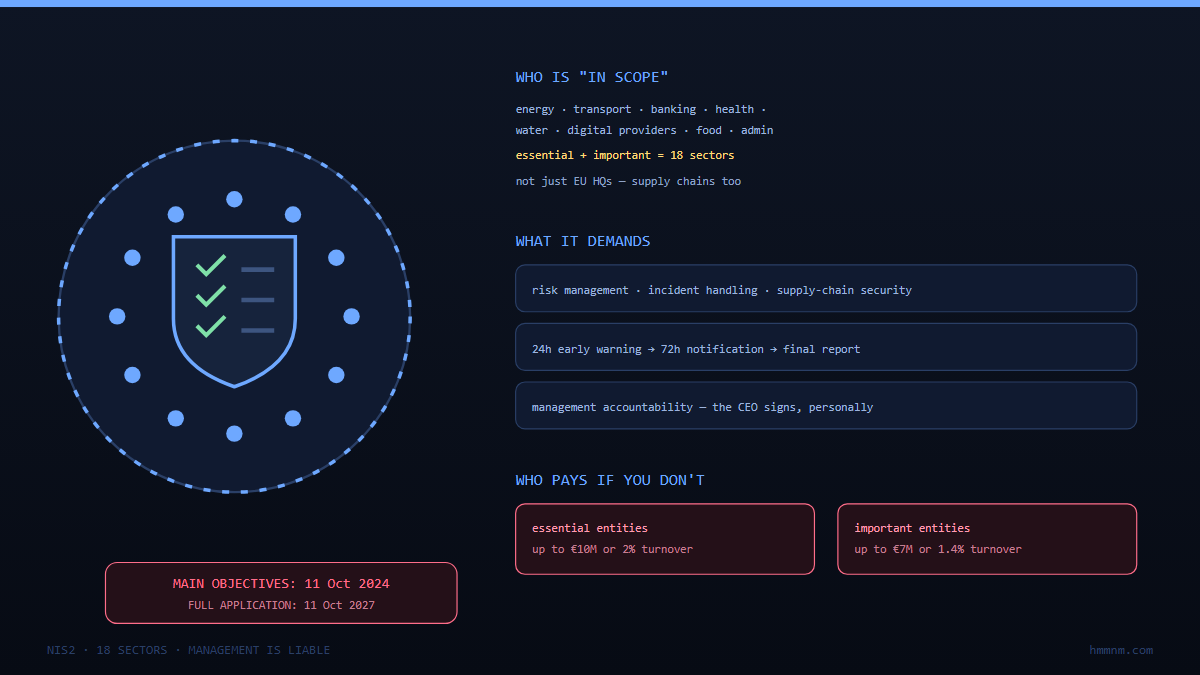Select the risk management demands card

click(x=826, y=288)
